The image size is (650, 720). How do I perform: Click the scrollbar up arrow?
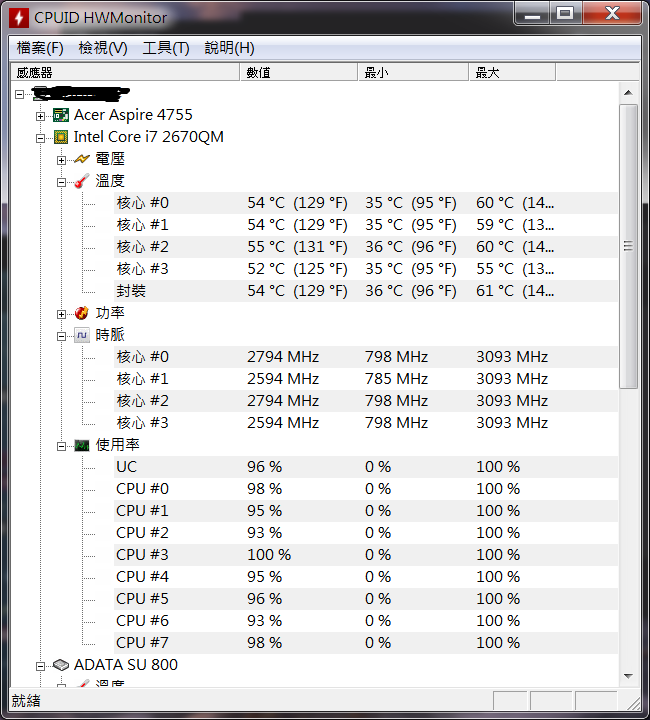(x=628, y=93)
